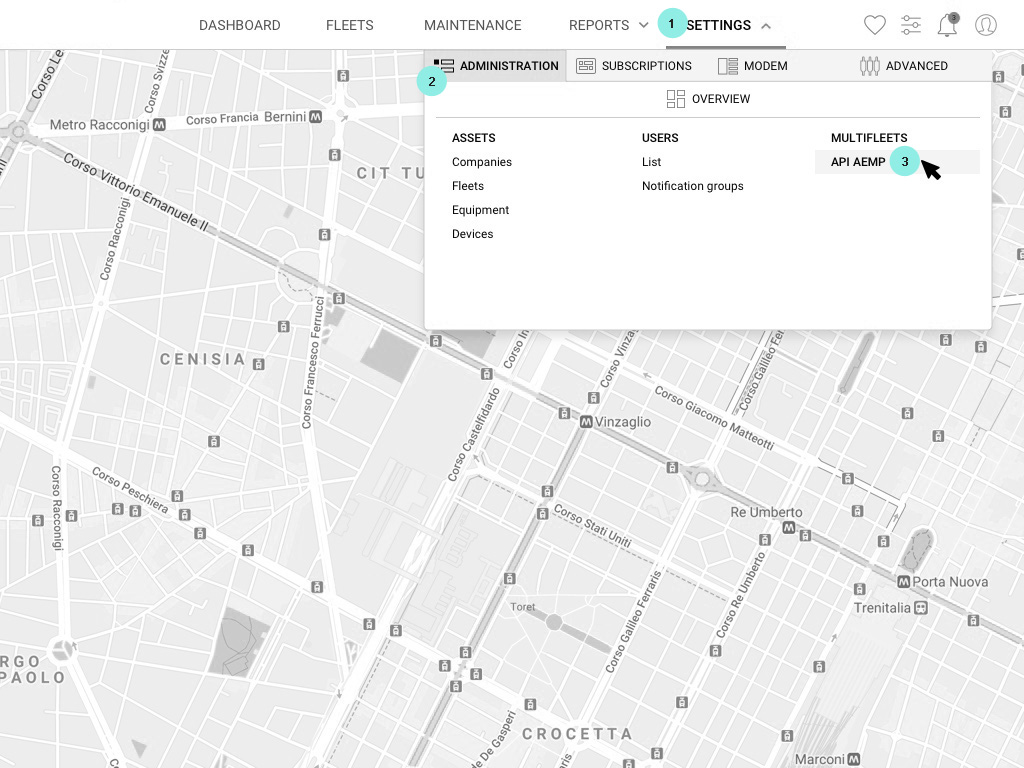Open Equipment under Assets
Screen dimensions: 1024x768
pos(480,210)
